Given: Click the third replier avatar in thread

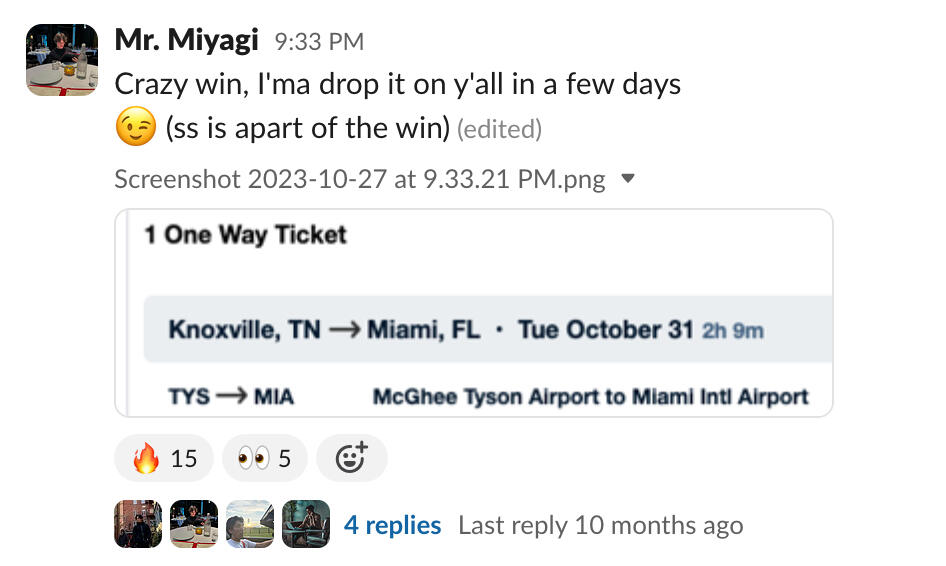Looking at the screenshot, I should coord(250,524).
